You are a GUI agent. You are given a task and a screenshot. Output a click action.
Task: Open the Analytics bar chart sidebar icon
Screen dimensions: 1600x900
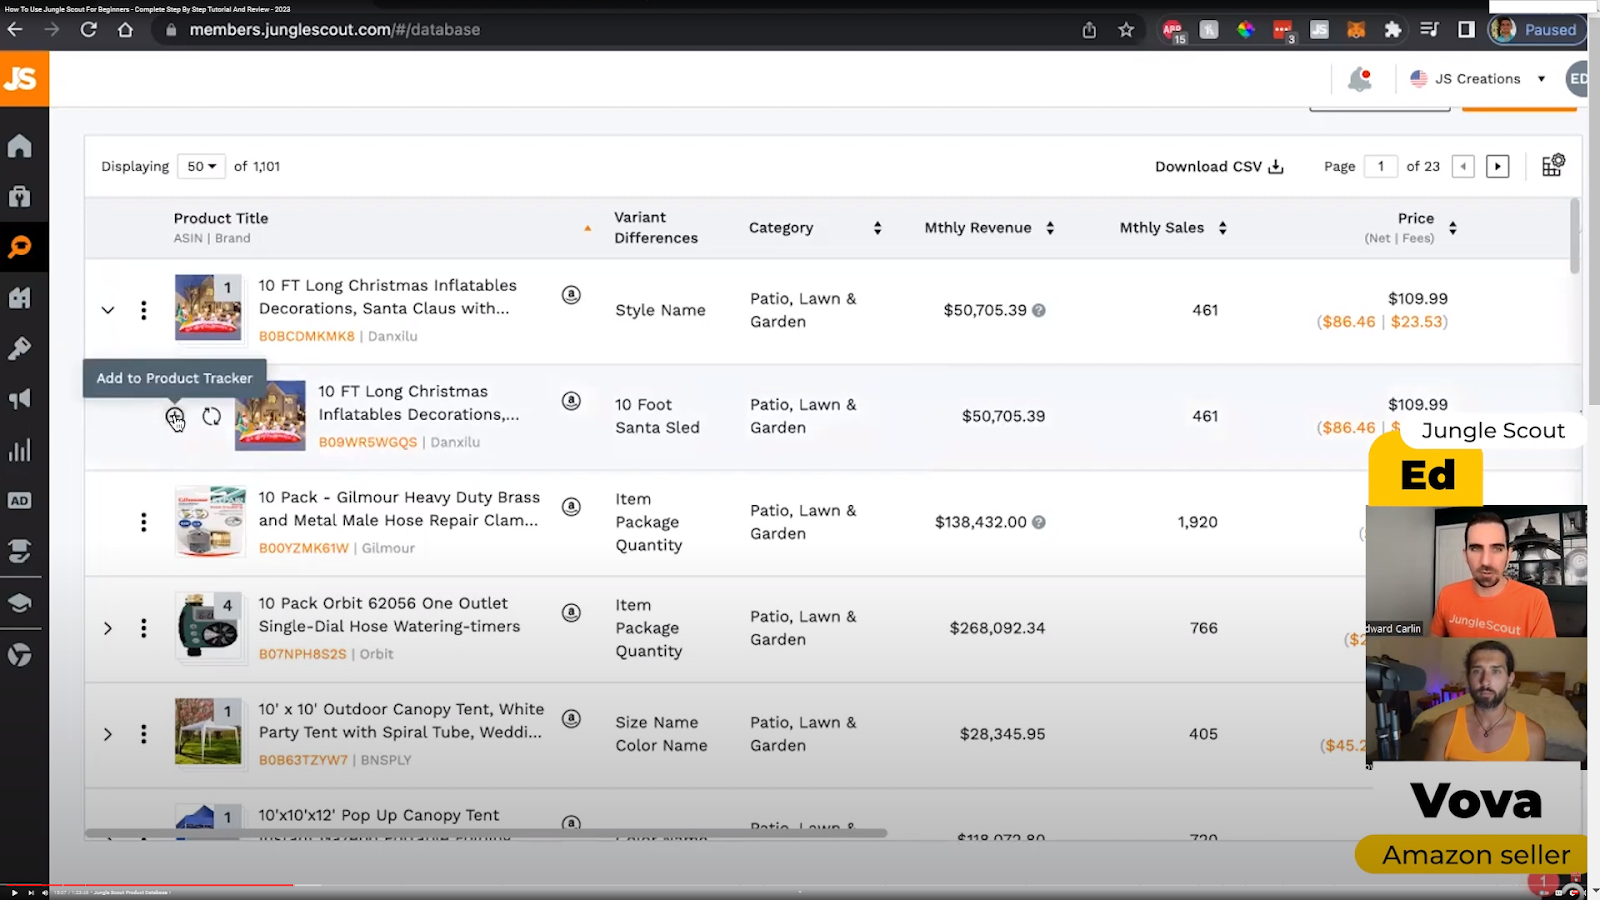point(20,450)
